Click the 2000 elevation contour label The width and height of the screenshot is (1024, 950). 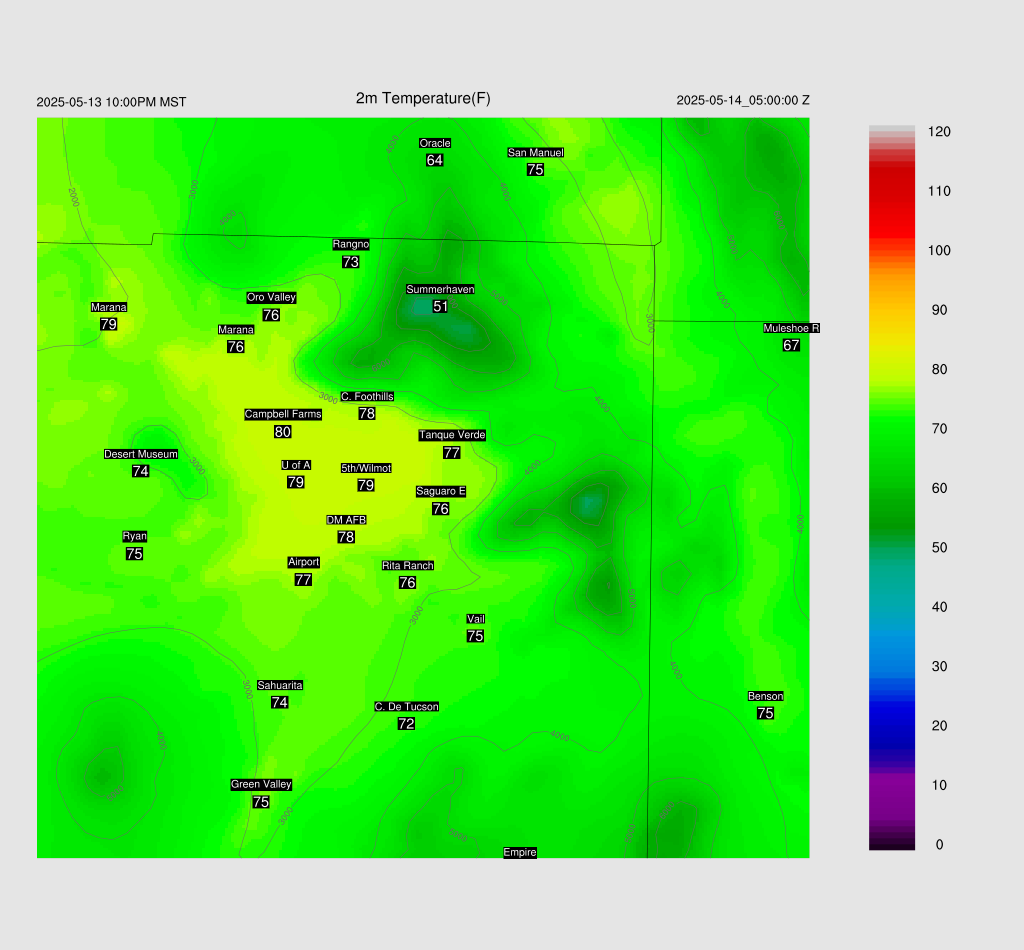pos(73,197)
